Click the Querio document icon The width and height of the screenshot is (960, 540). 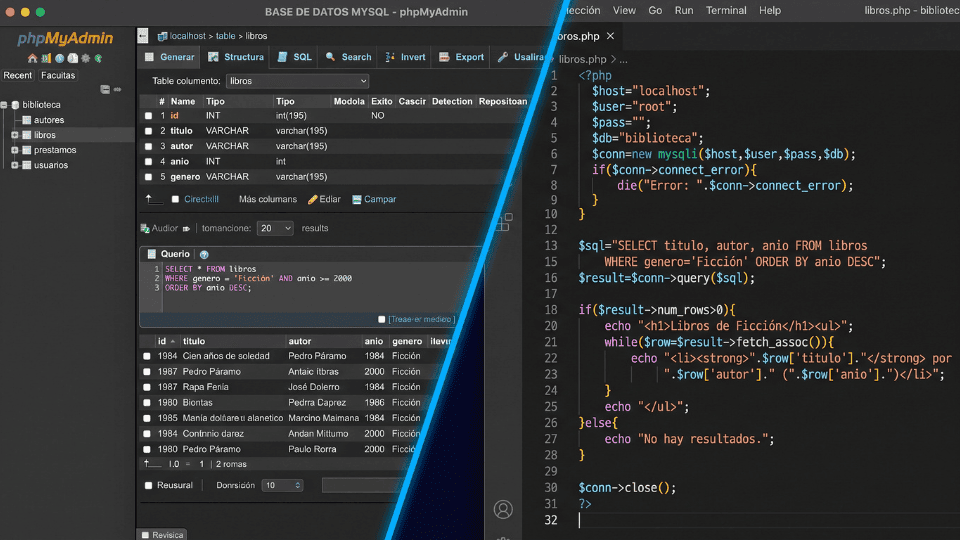[152, 254]
